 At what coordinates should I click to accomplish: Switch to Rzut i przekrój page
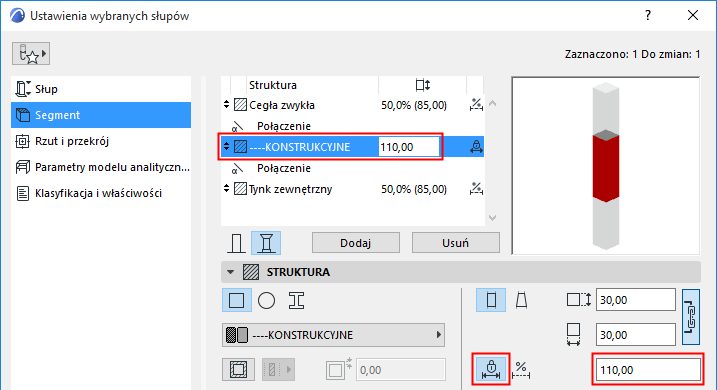pos(101,141)
